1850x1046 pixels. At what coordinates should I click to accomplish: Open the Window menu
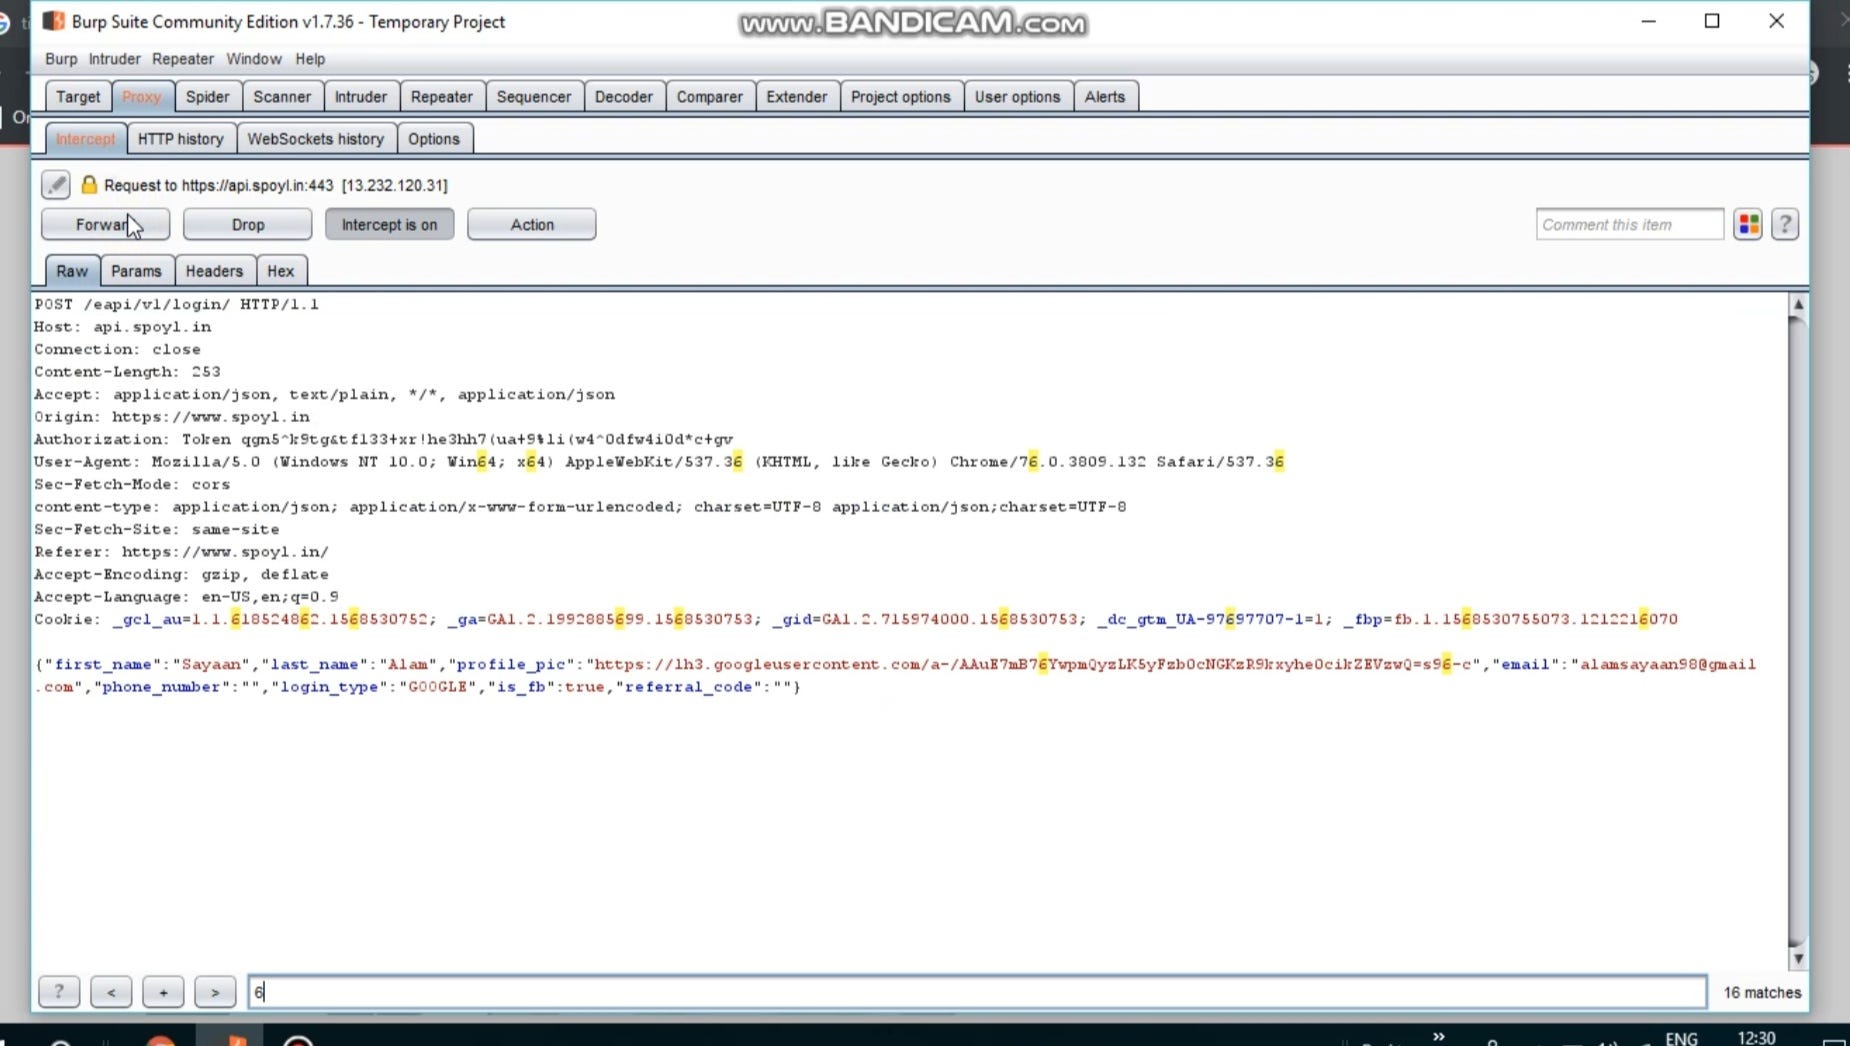pos(254,59)
